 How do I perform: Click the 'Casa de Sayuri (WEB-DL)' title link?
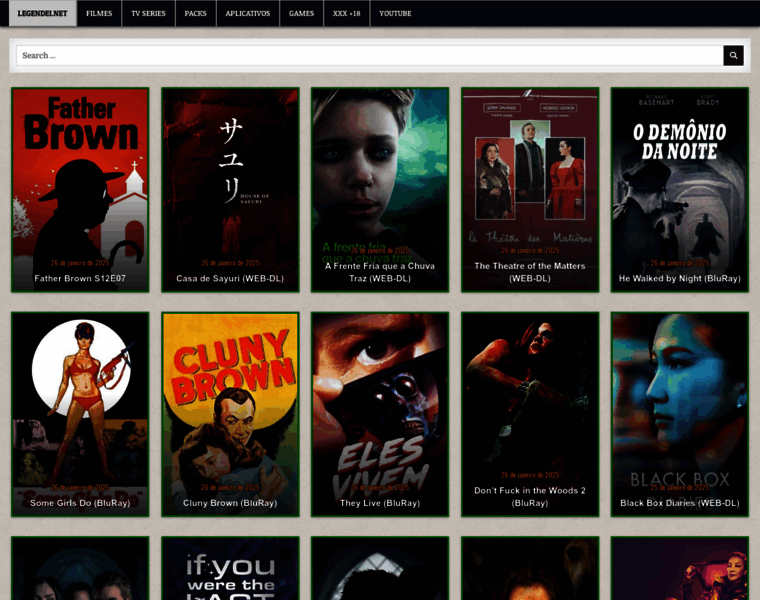[x=230, y=278]
